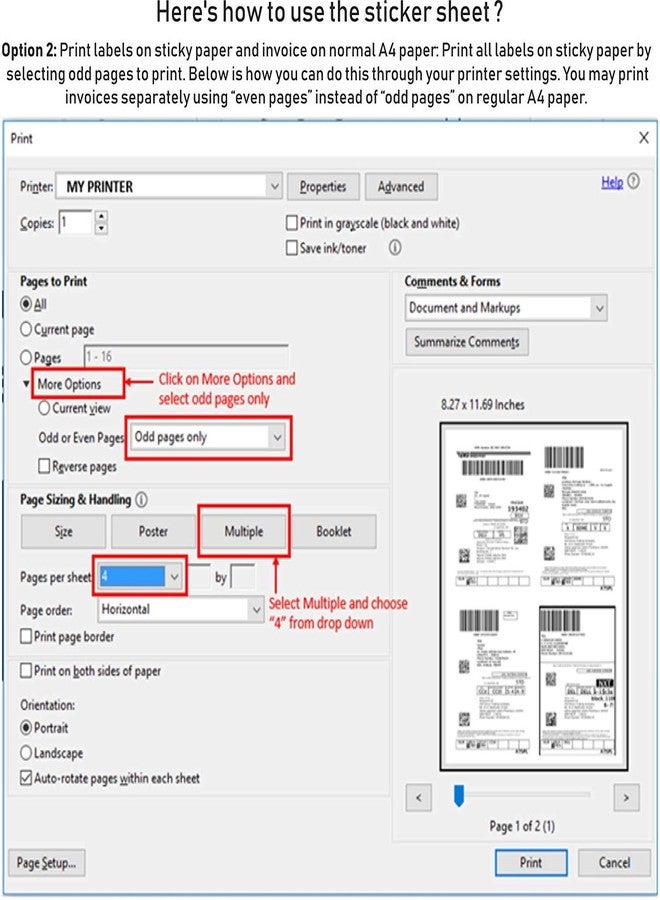
Task: Open the Odd or Even Pages dropdown
Action: 277,437
